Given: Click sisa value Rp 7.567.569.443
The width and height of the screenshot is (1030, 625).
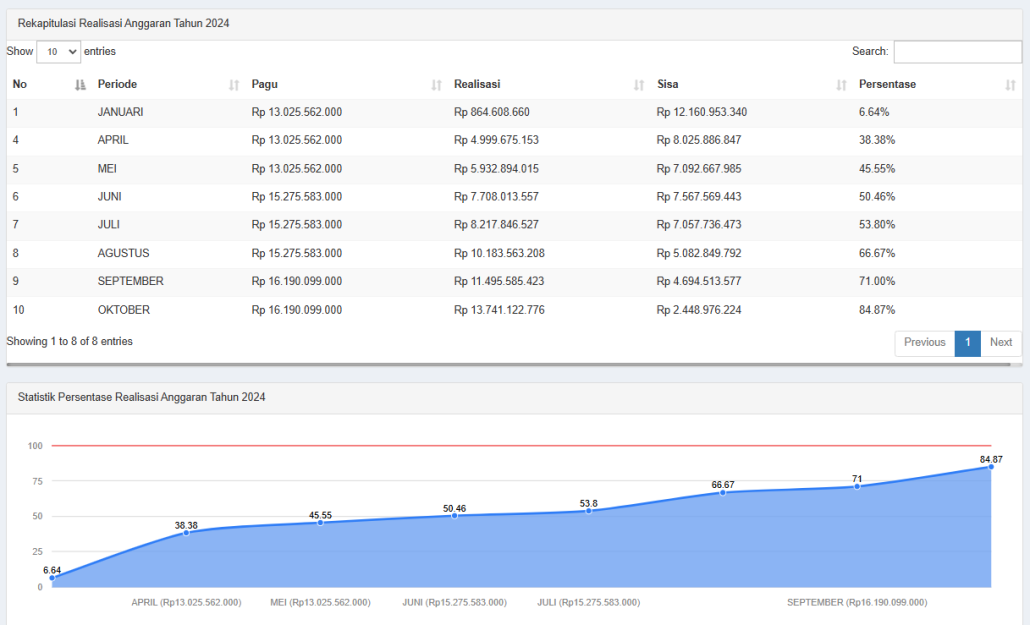Looking at the screenshot, I should (699, 197).
